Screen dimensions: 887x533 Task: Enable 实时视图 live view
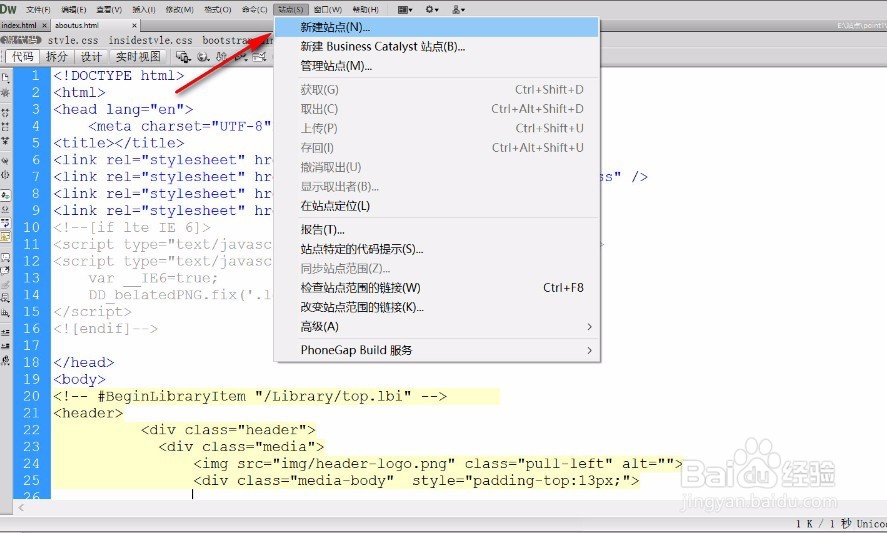coord(138,57)
